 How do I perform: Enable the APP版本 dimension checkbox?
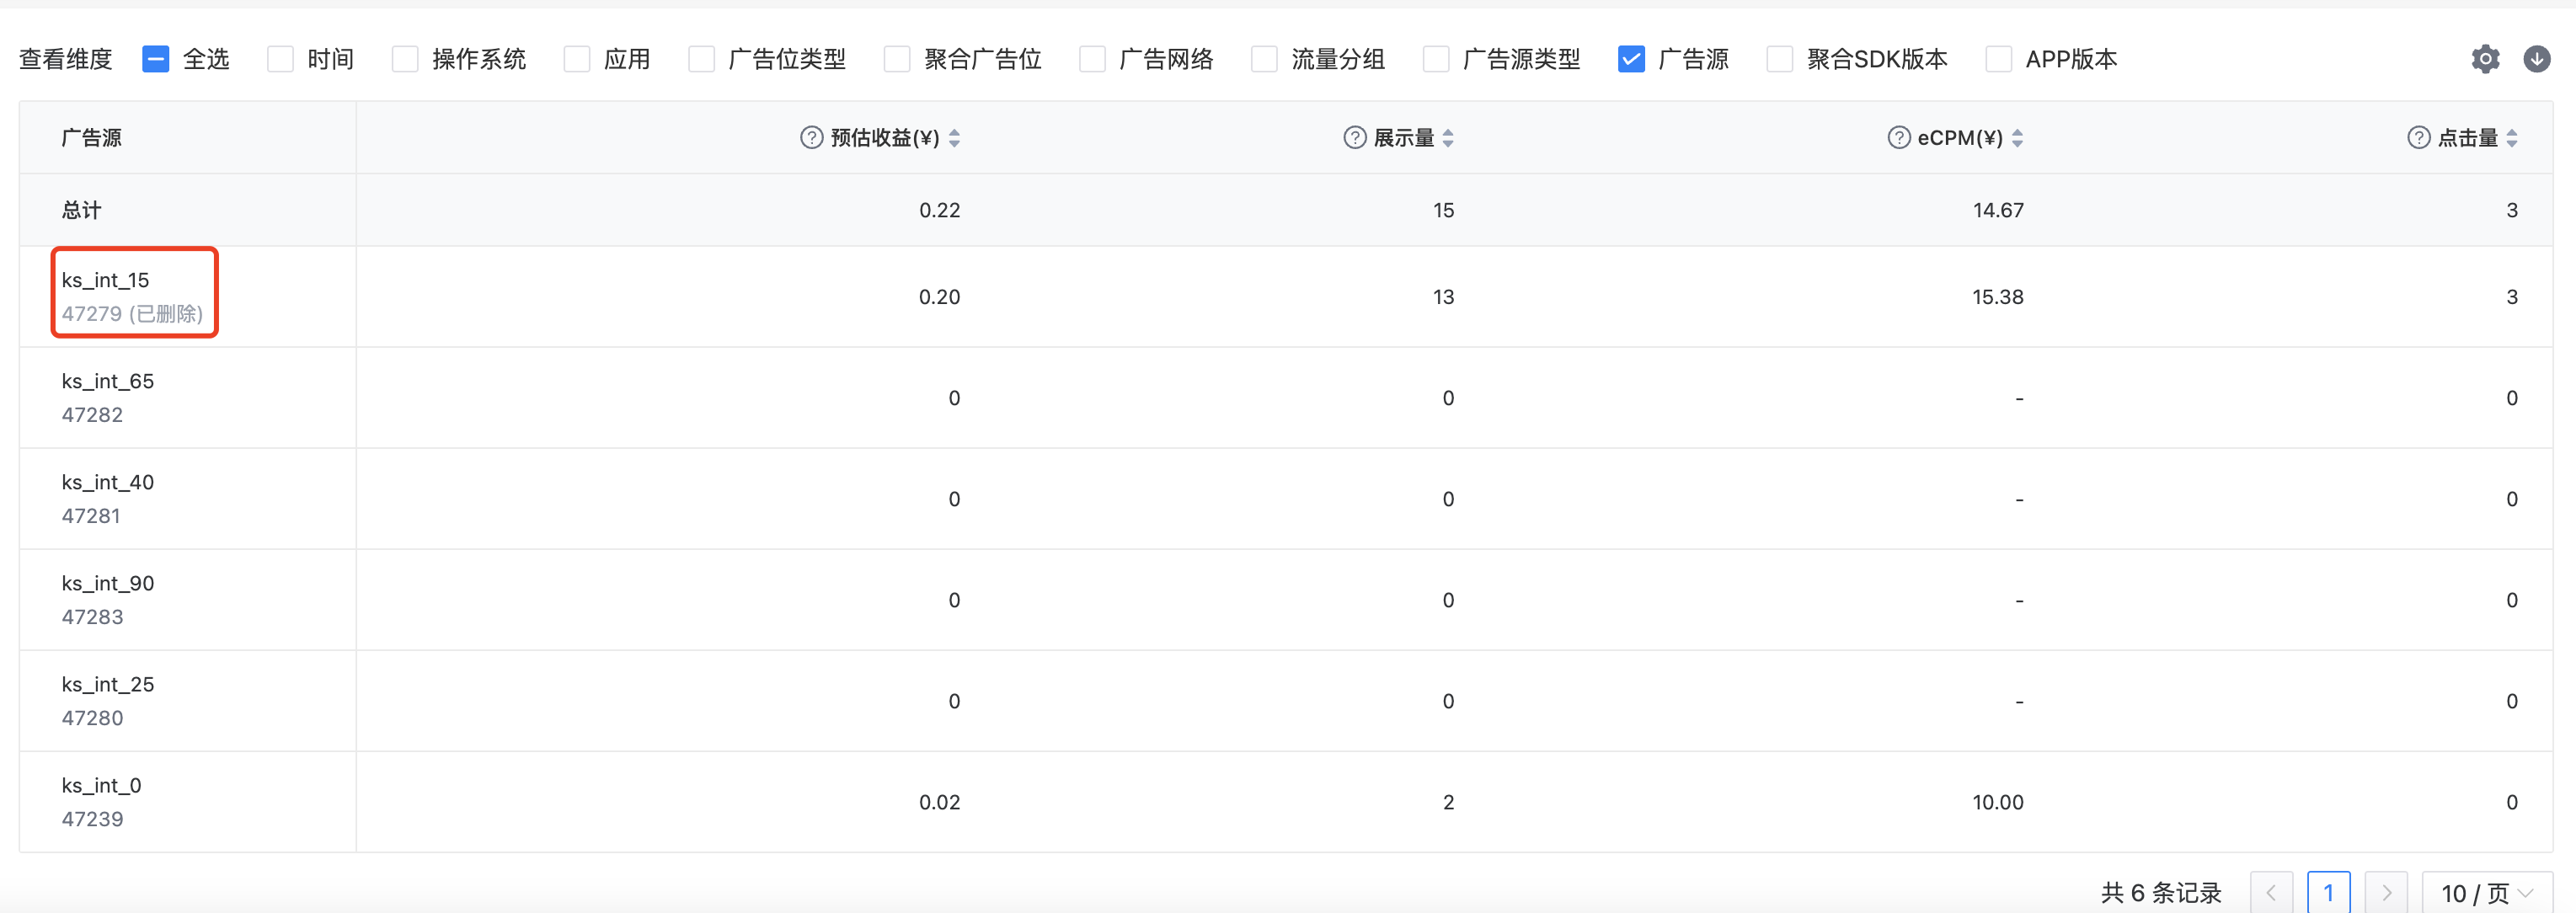coord(1999,59)
